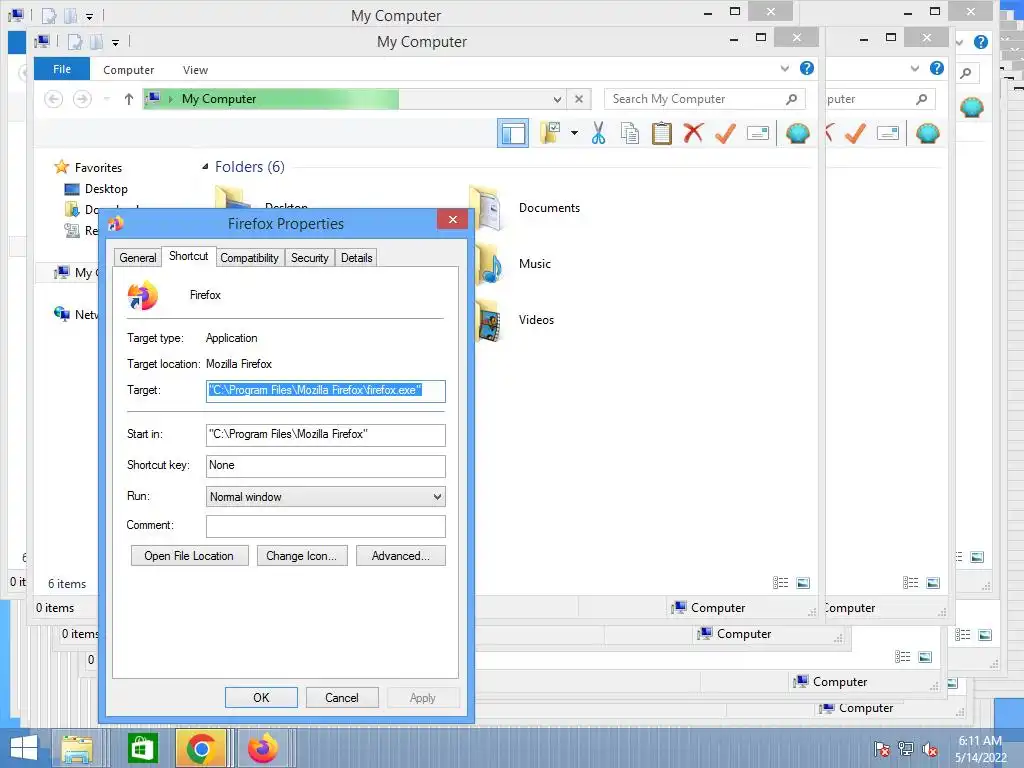1024x768 pixels.
Task: Click the Target path field
Action: coord(325,391)
